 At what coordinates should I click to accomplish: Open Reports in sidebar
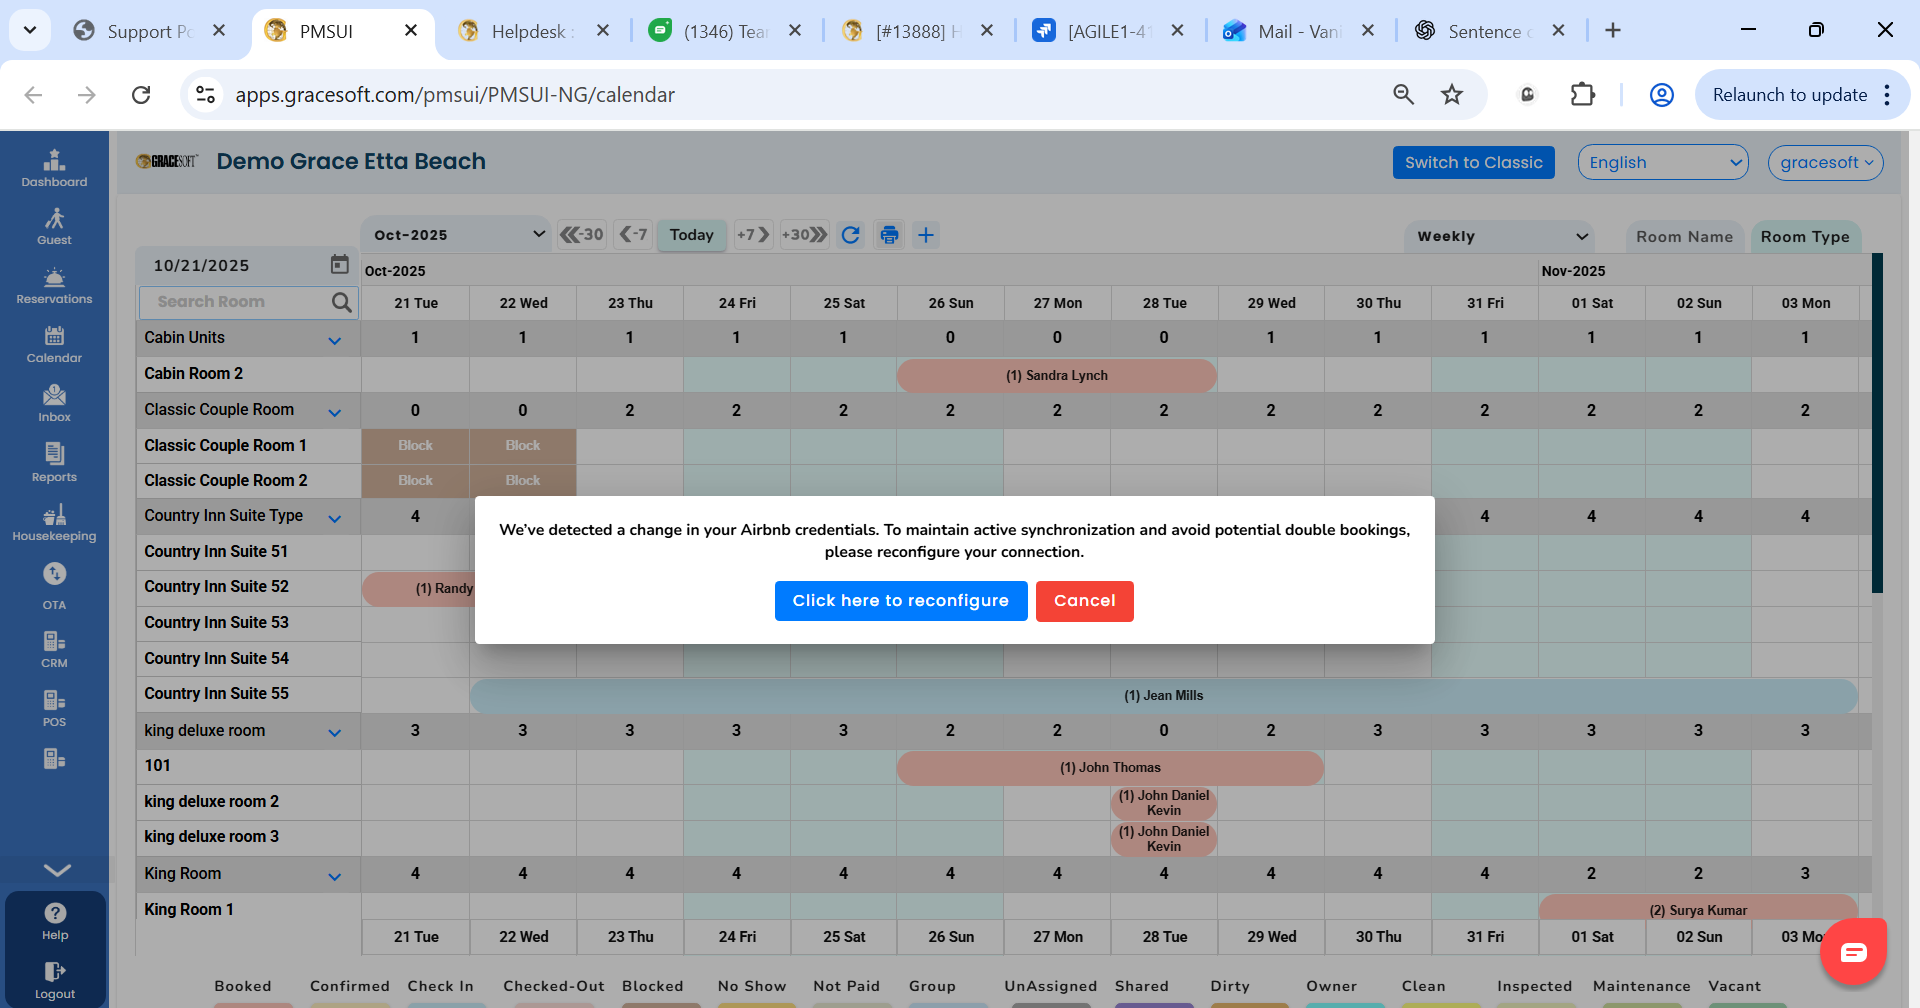point(54,463)
